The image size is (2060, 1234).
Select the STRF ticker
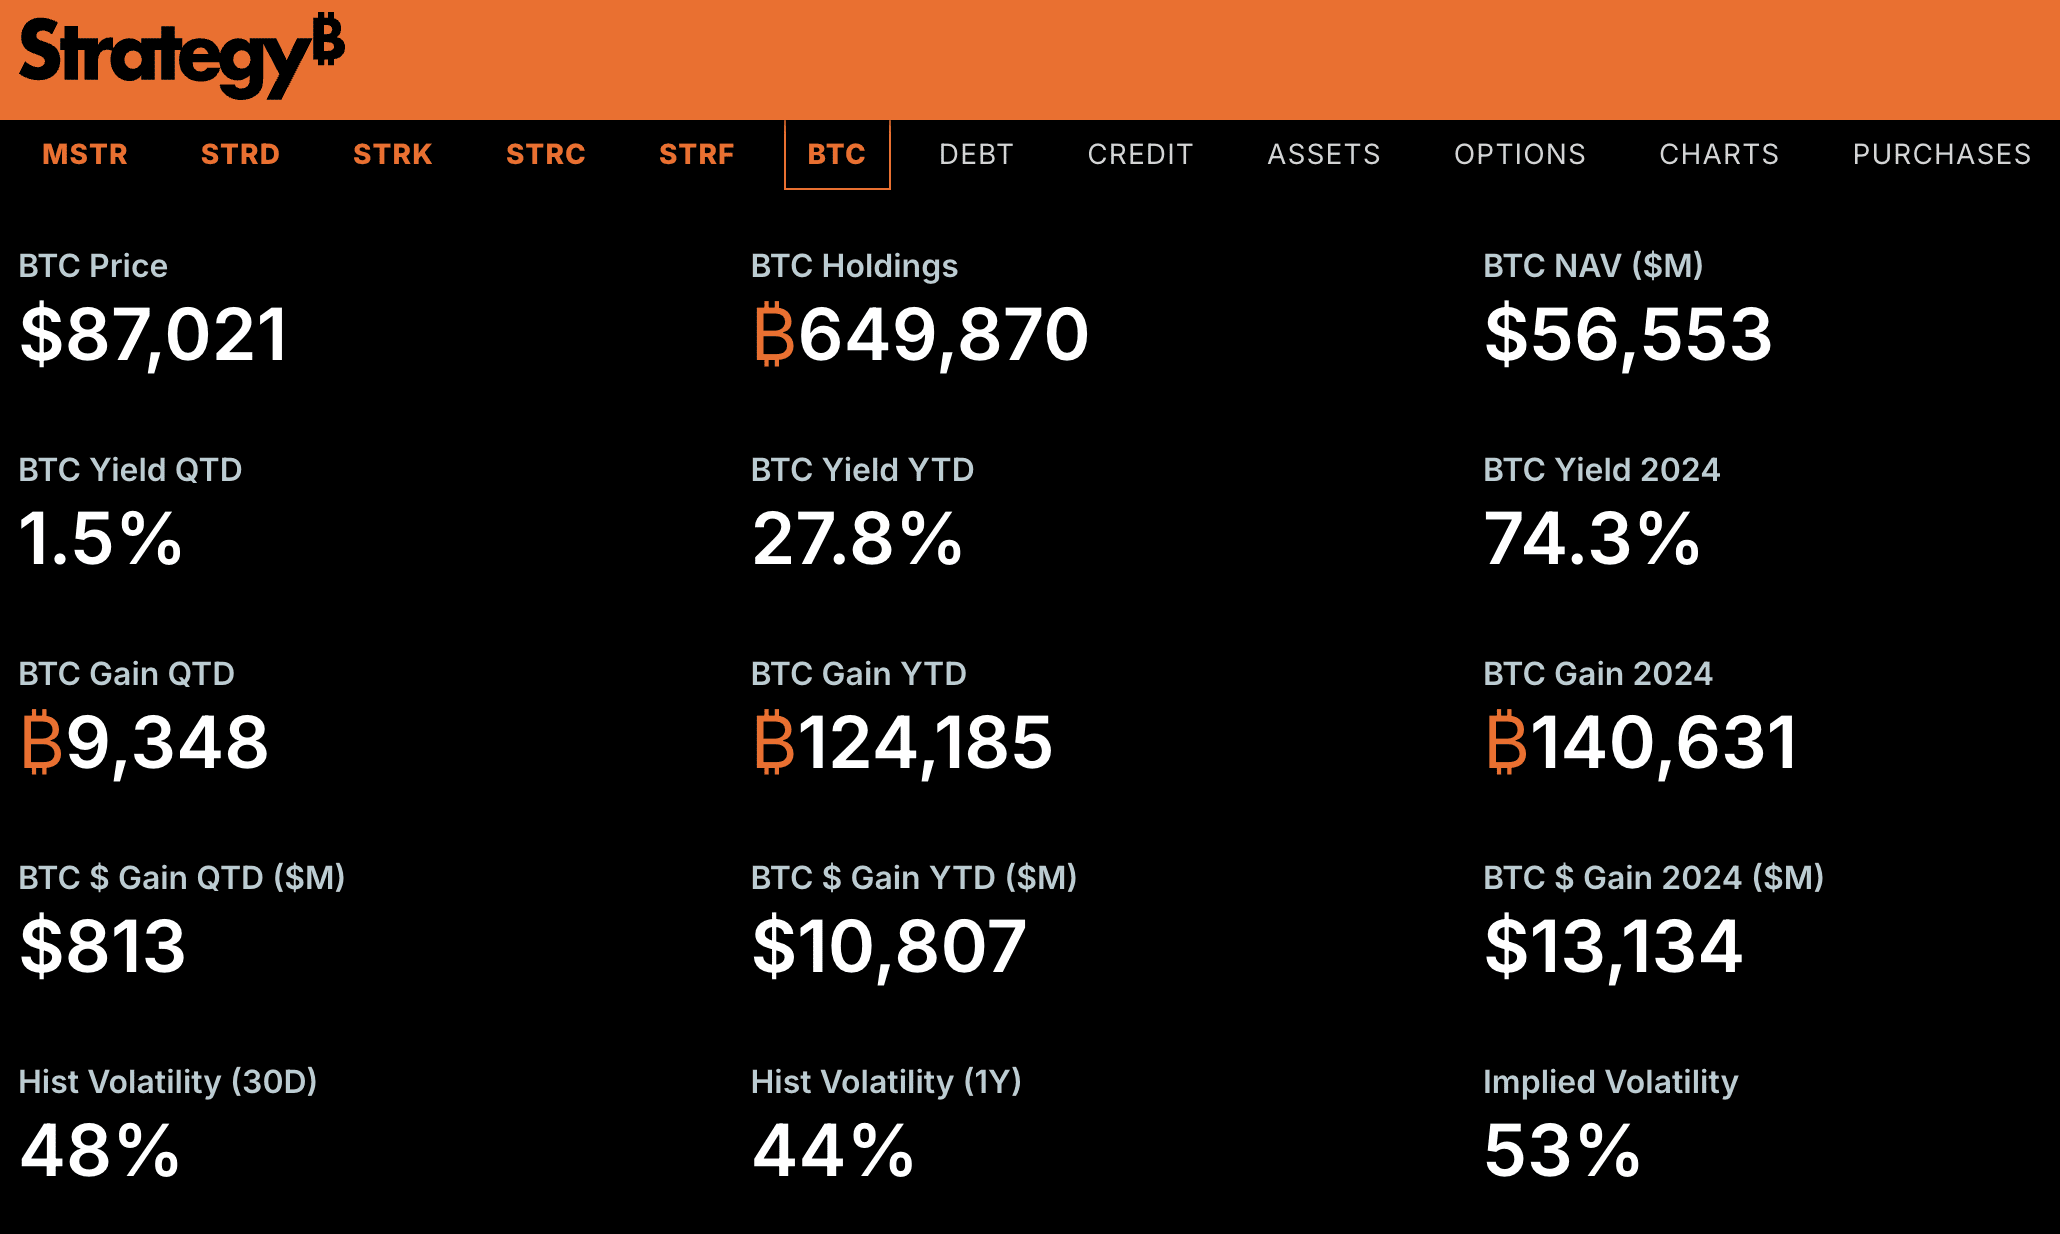pyautogui.click(x=696, y=154)
